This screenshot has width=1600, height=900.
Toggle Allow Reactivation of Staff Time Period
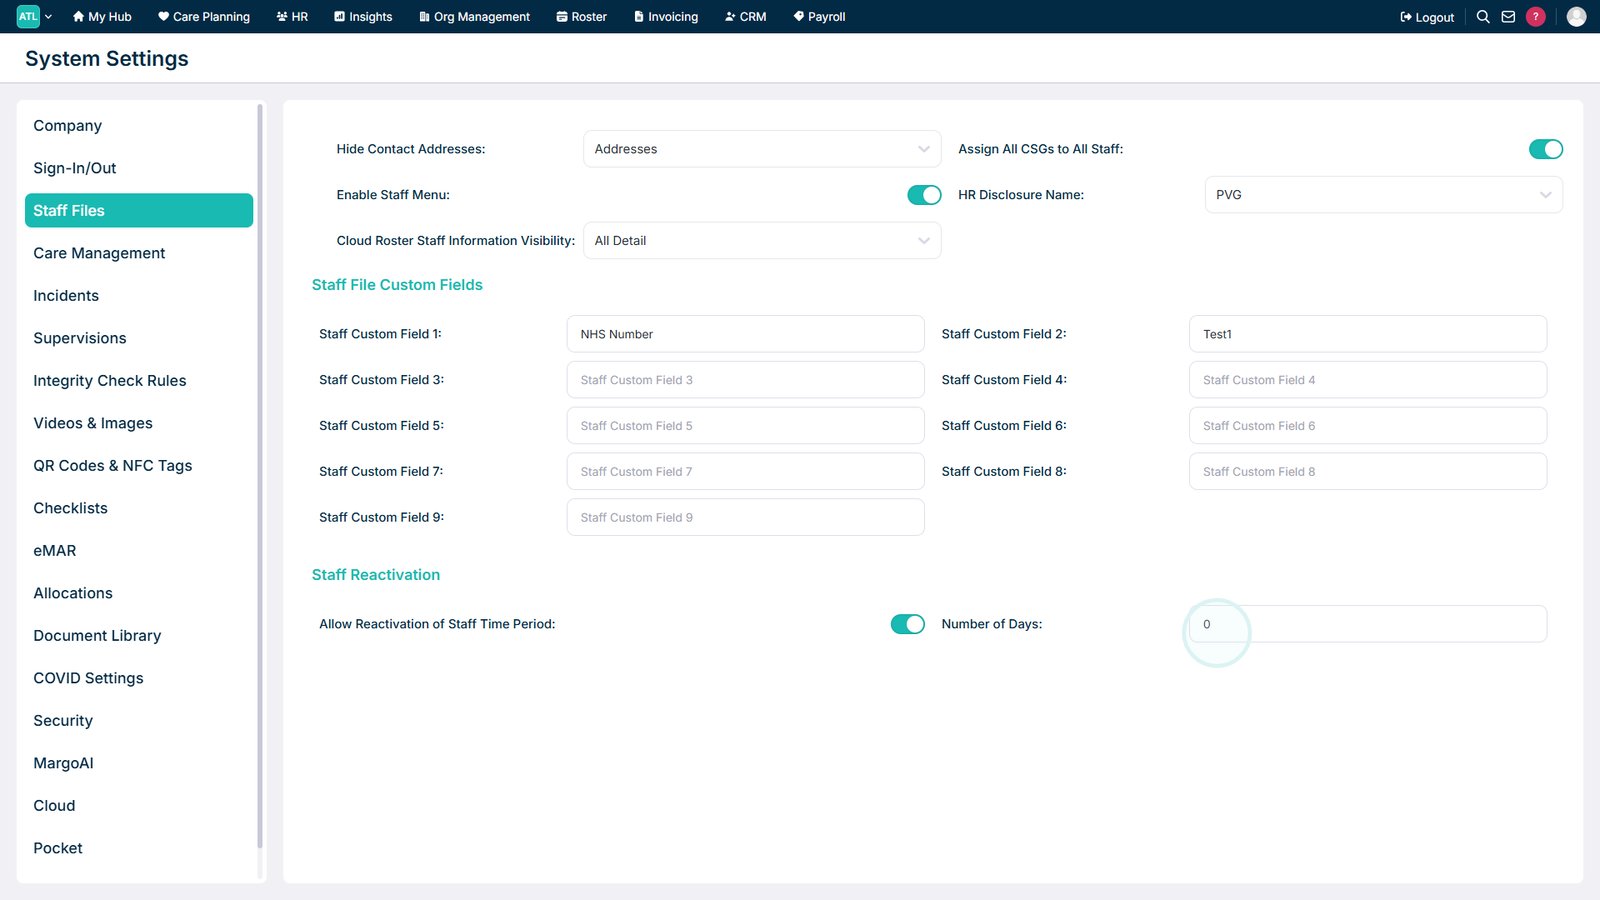[x=908, y=624]
